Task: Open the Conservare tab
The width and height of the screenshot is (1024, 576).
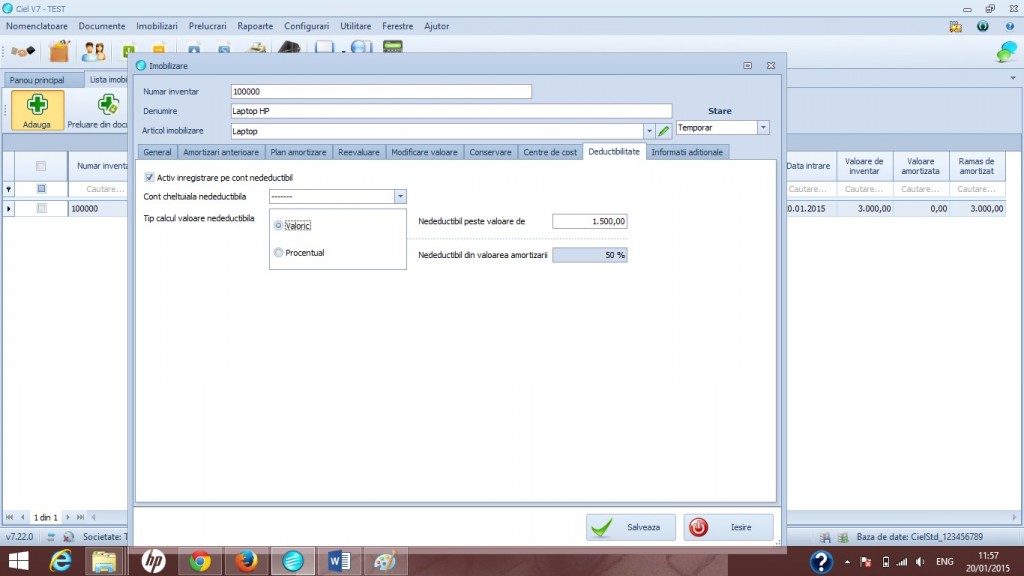Action: 490,152
